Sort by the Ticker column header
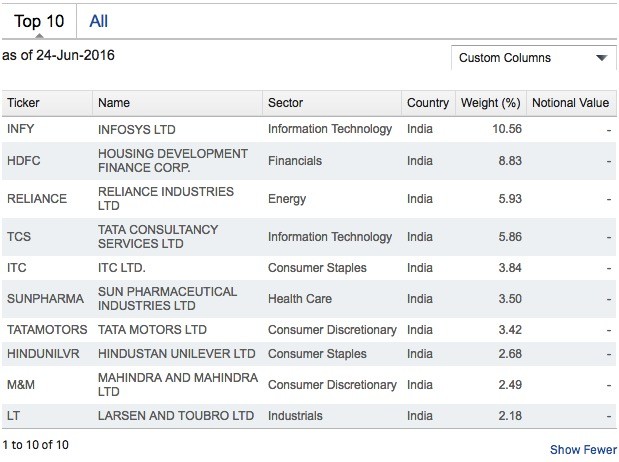The image size is (619, 462). [x=23, y=103]
